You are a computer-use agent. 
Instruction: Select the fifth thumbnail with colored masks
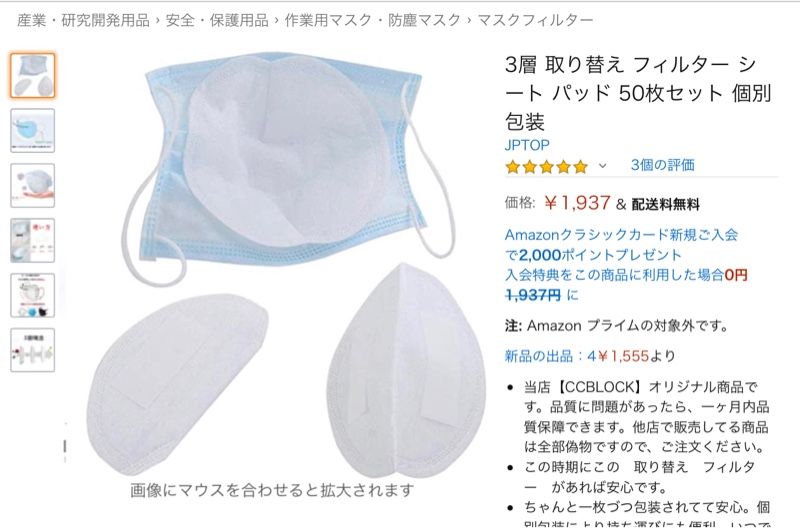coord(33,295)
